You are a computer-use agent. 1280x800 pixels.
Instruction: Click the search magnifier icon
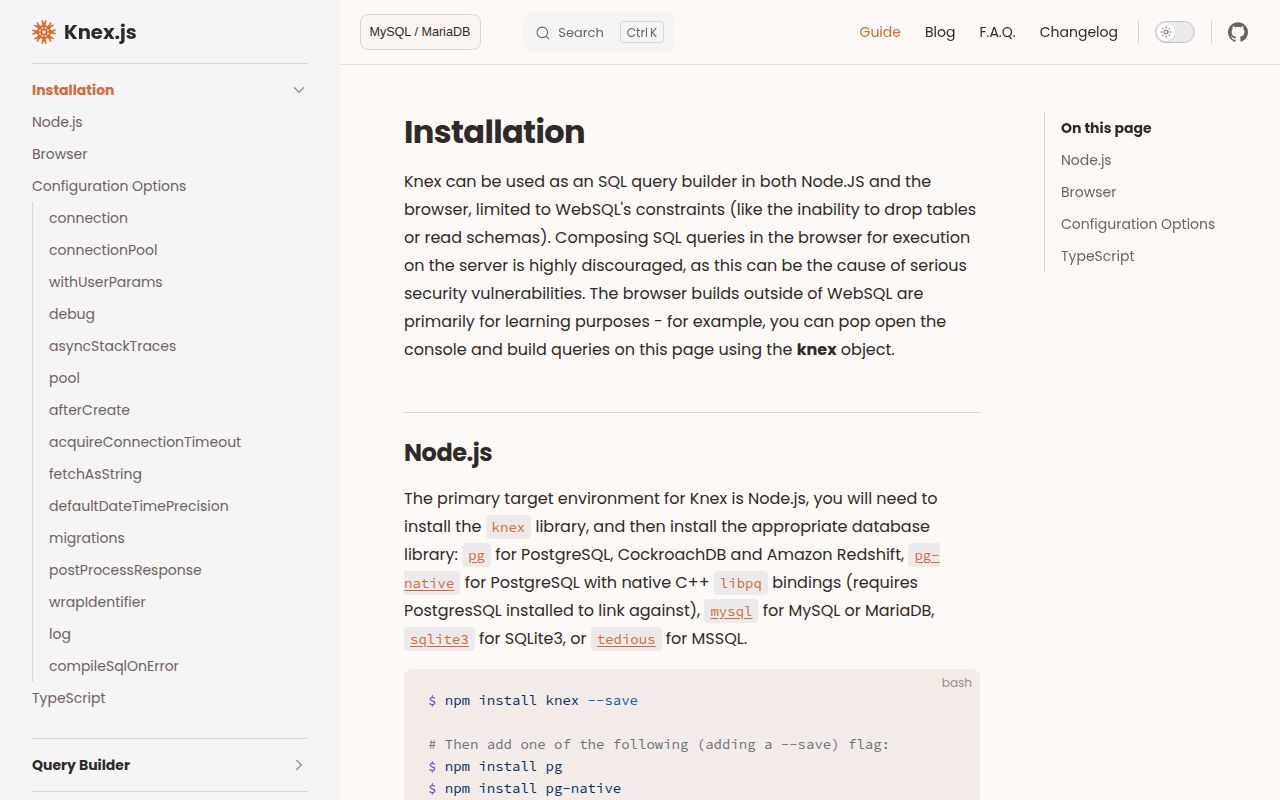(x=543, y=33)
